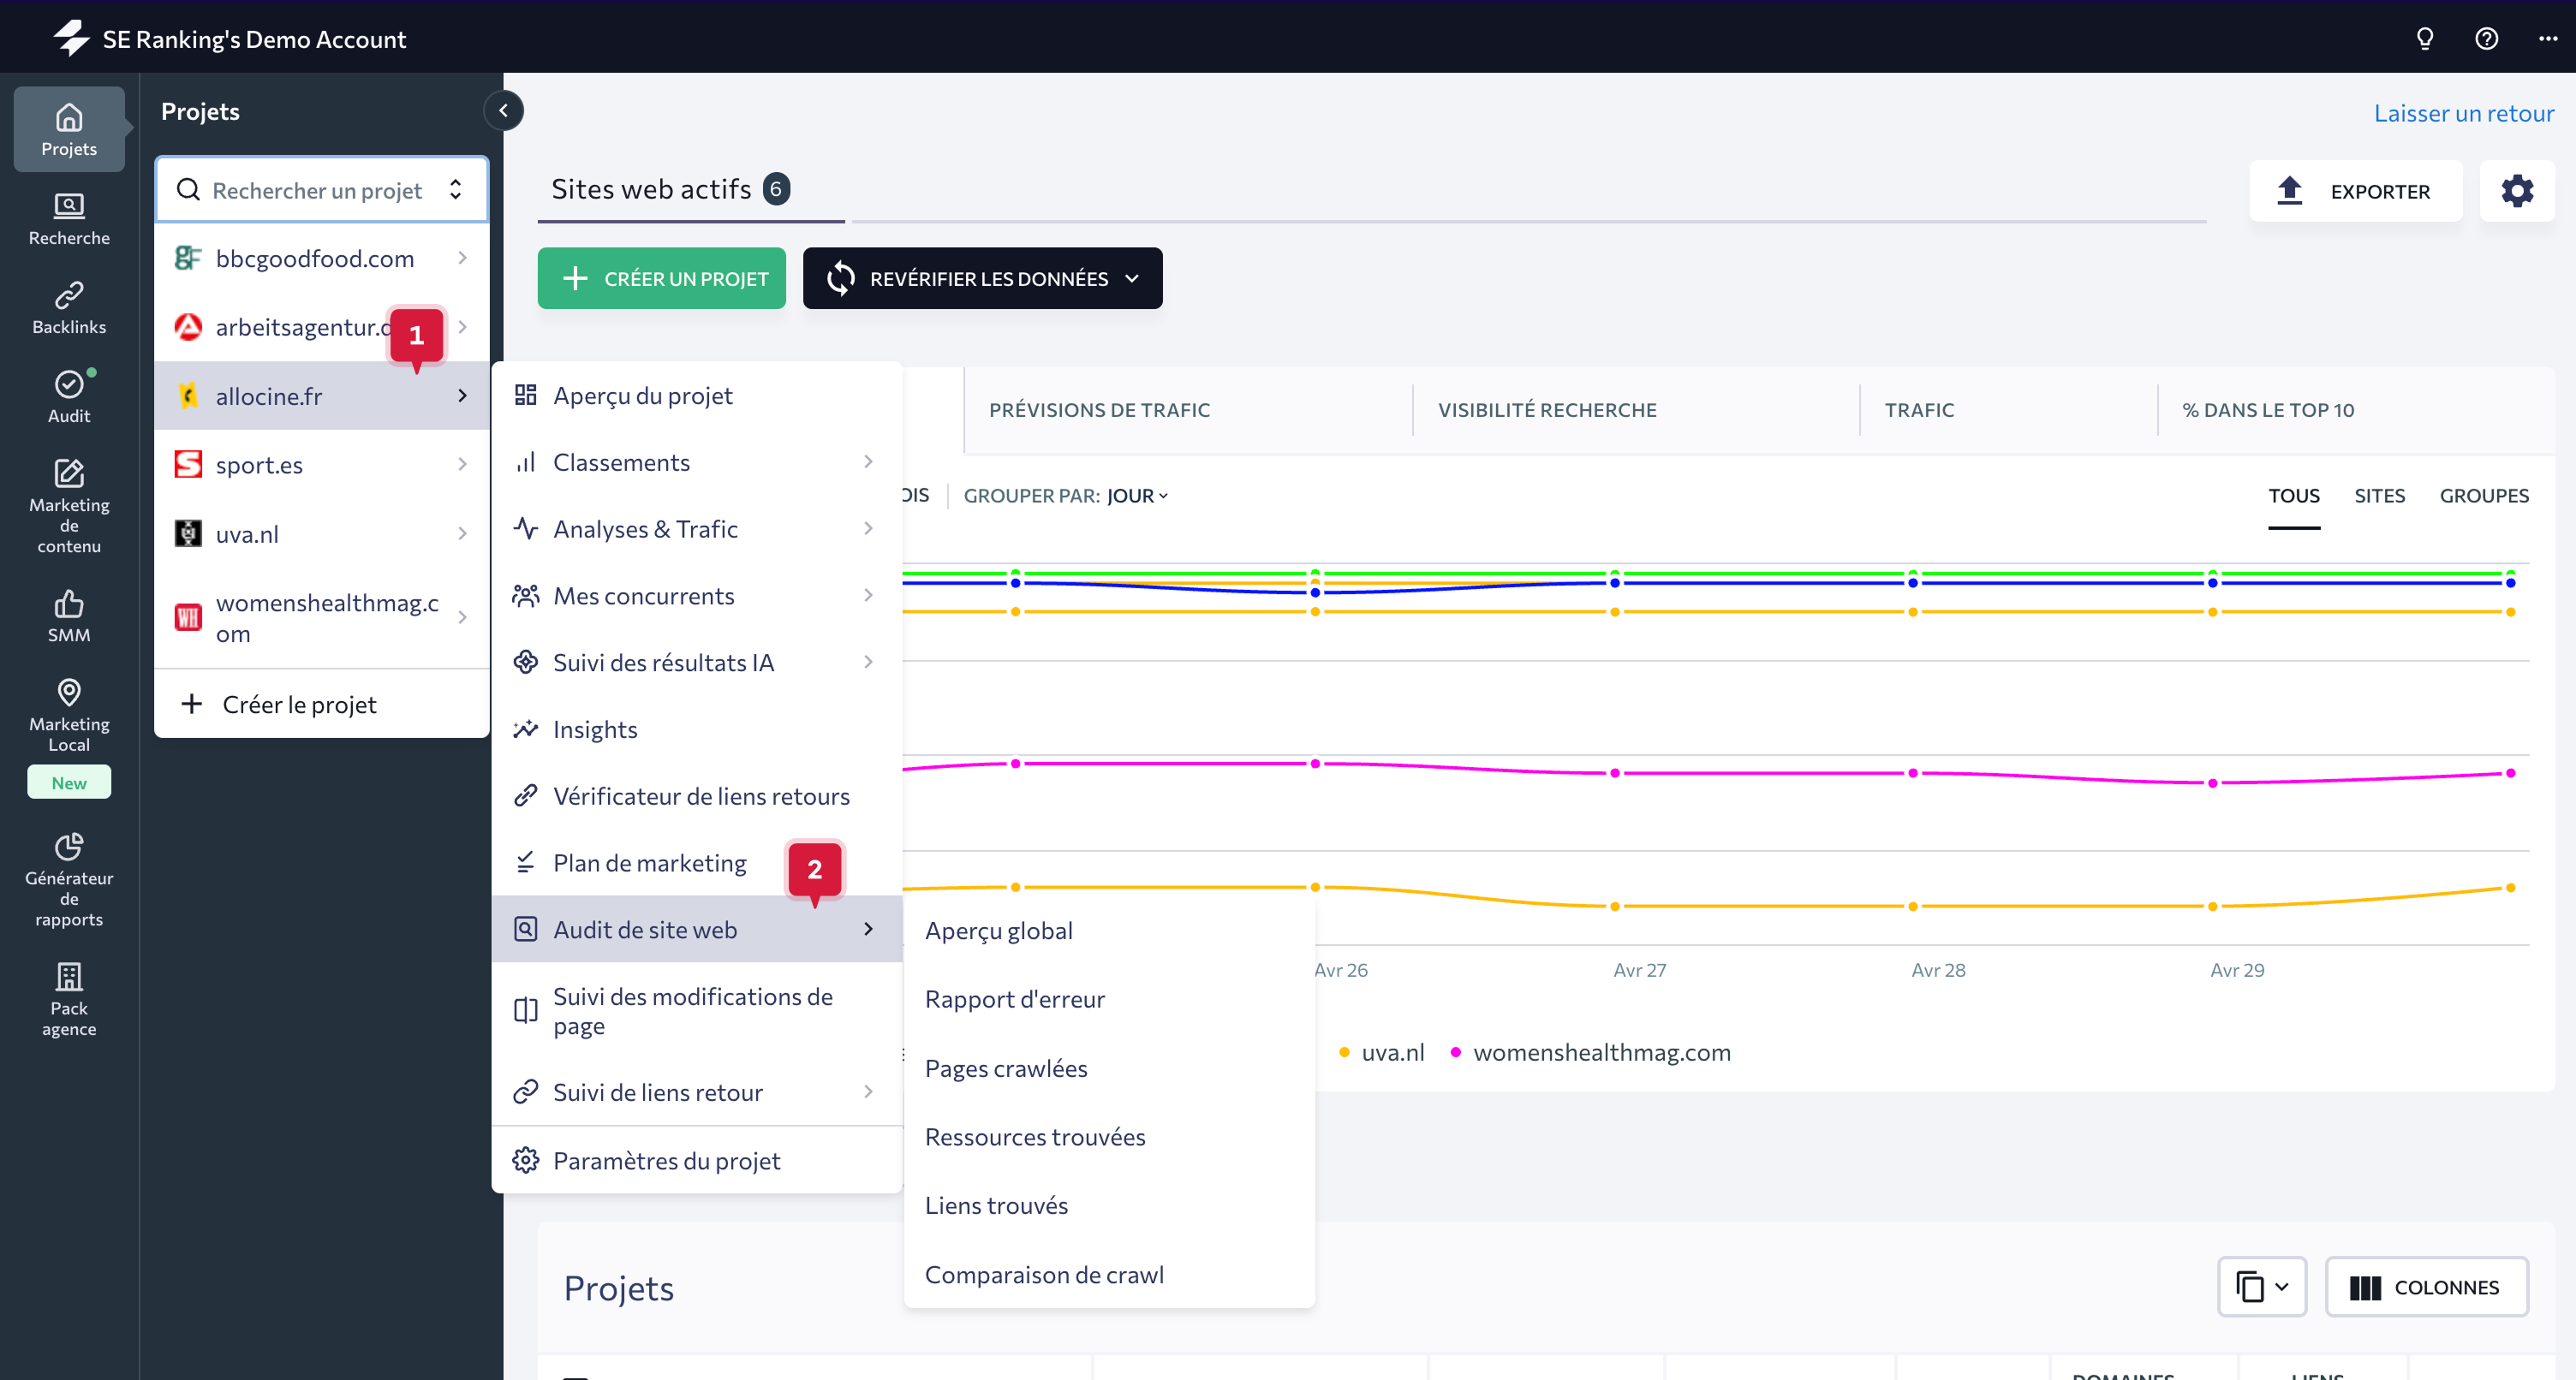
Task: Choose Rapport d'erreur submenu entry
Action: [x=1109, y=999]
